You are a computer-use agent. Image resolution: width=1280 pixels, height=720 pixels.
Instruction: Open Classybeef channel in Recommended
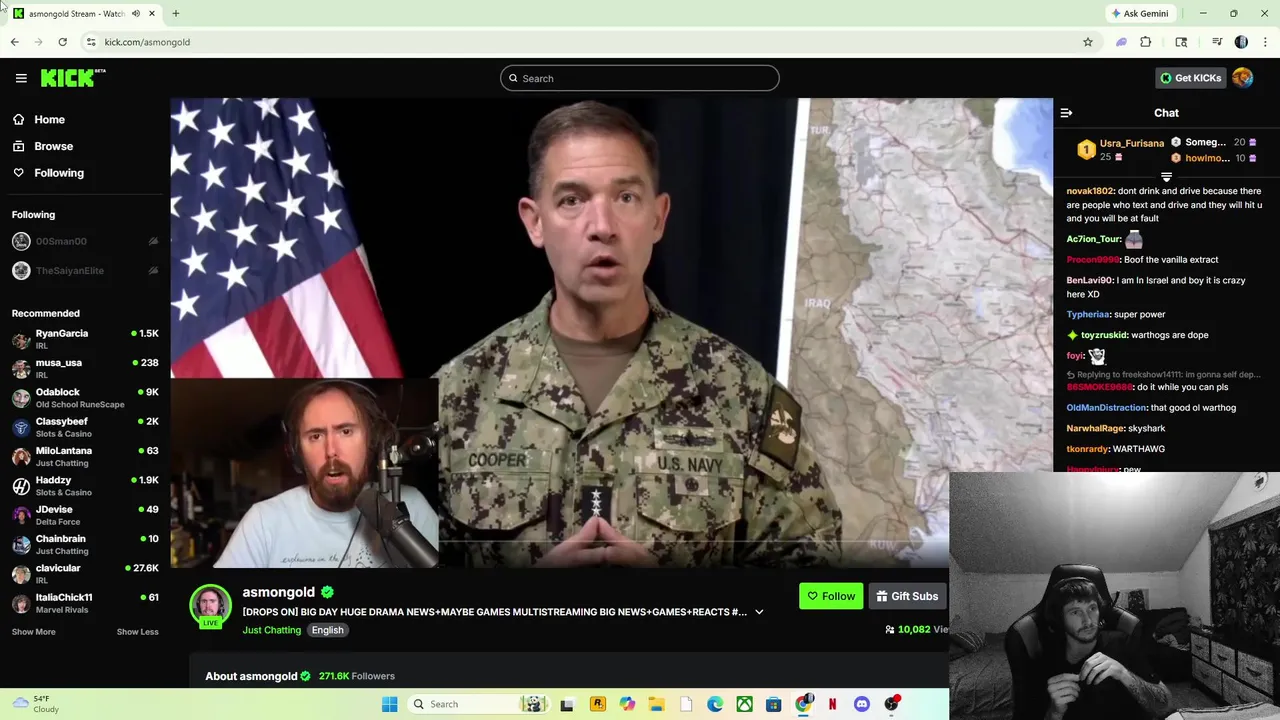pos(85,427)
